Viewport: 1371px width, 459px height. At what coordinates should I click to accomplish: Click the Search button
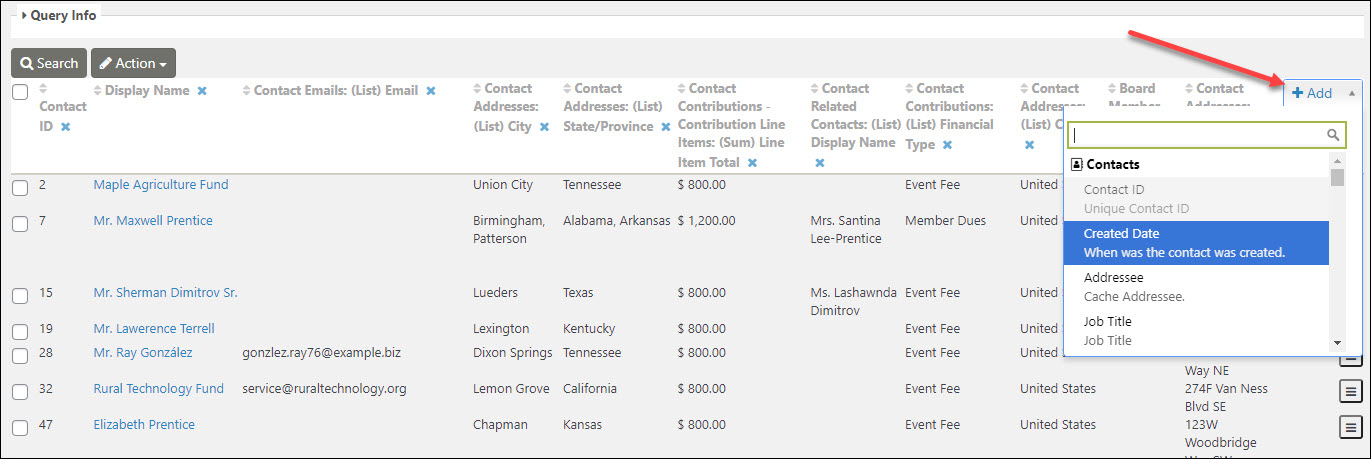(x=49, y=63)
